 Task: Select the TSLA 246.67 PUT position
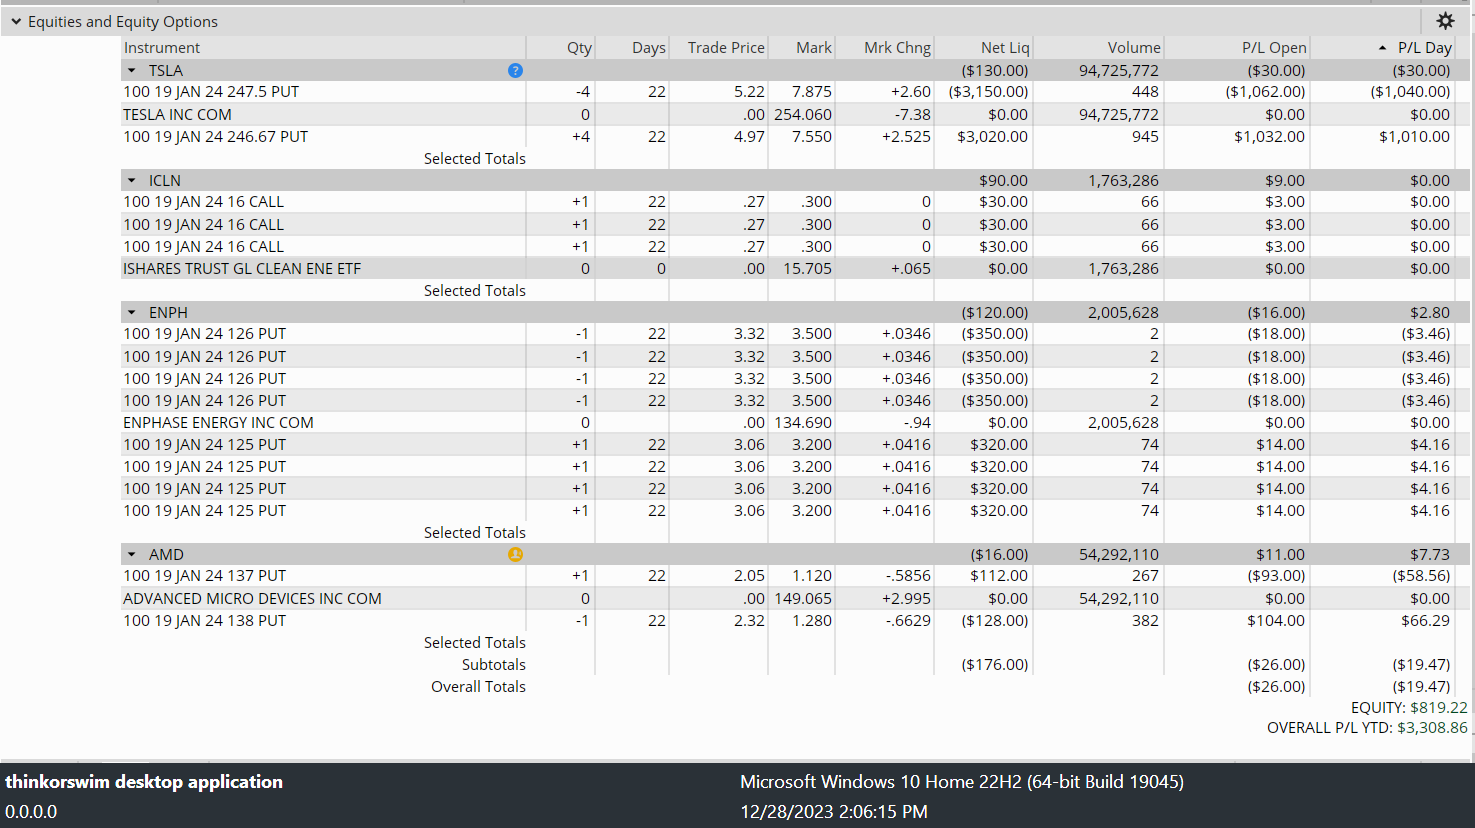coord(796,136)
